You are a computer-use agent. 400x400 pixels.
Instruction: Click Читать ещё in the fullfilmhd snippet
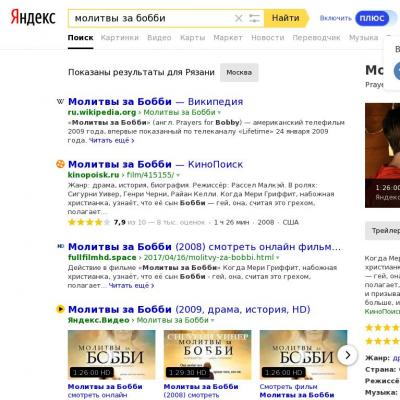coord(131,285)
